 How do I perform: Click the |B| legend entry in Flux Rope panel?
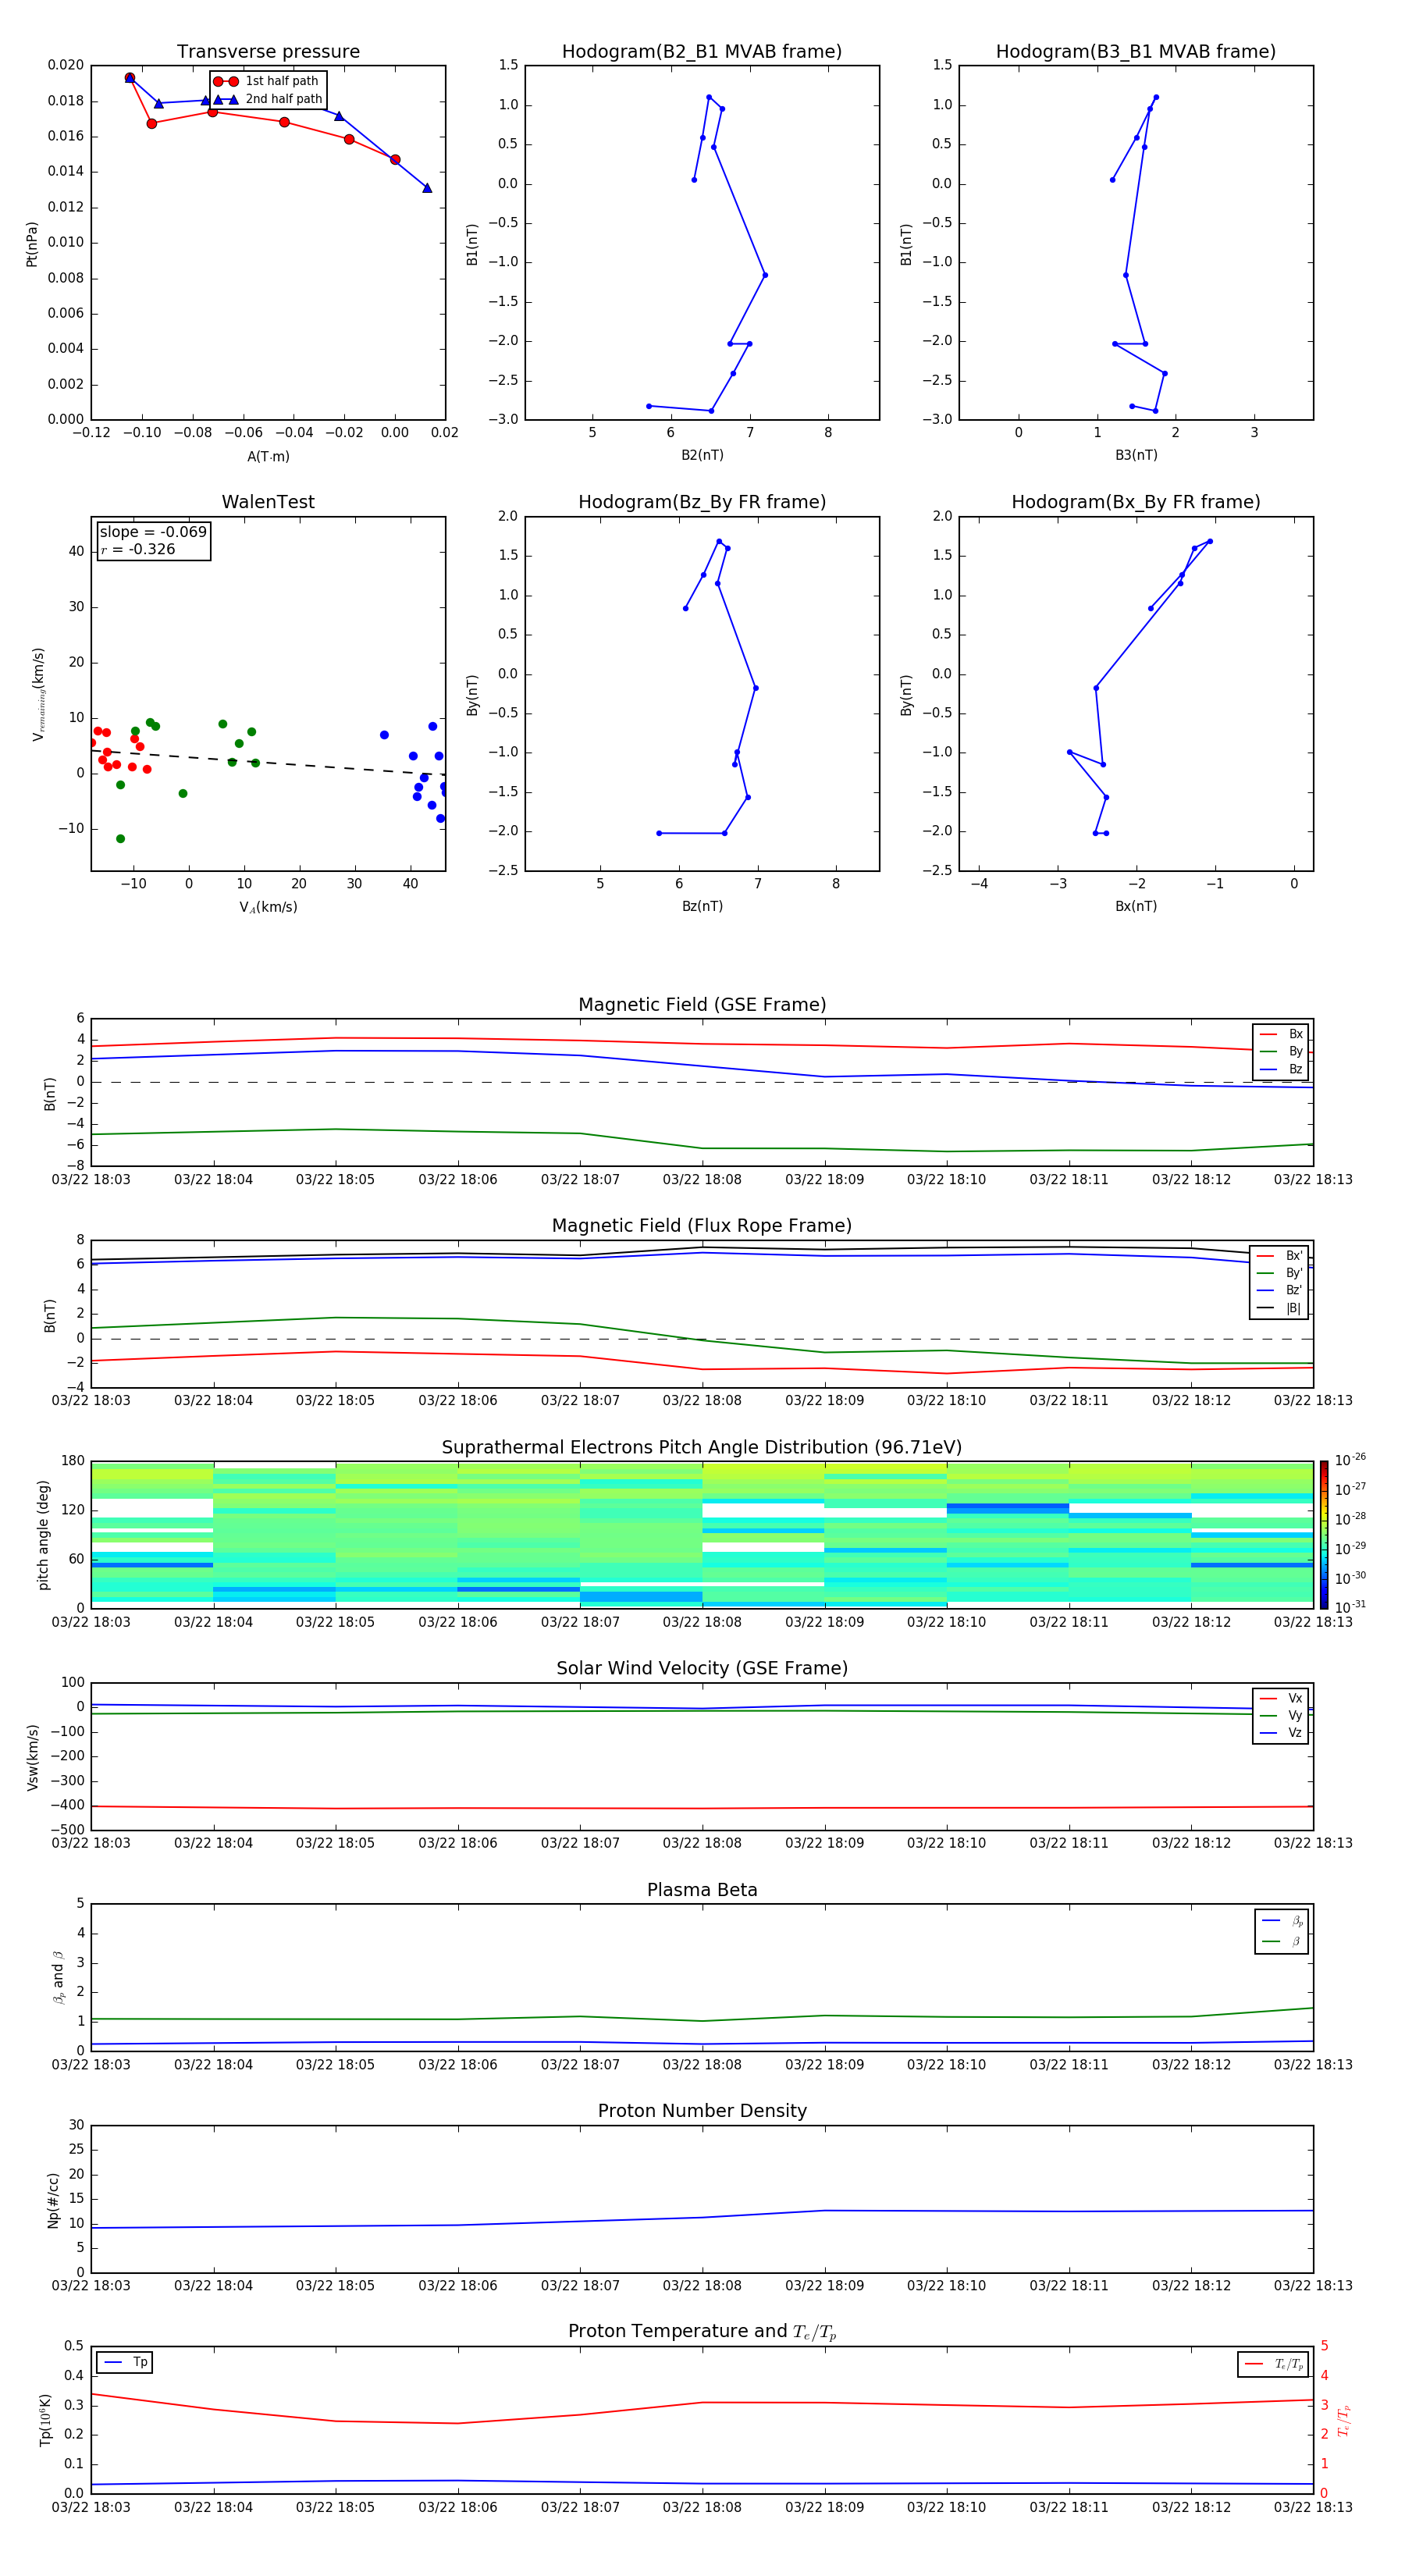[1281, 1308]
